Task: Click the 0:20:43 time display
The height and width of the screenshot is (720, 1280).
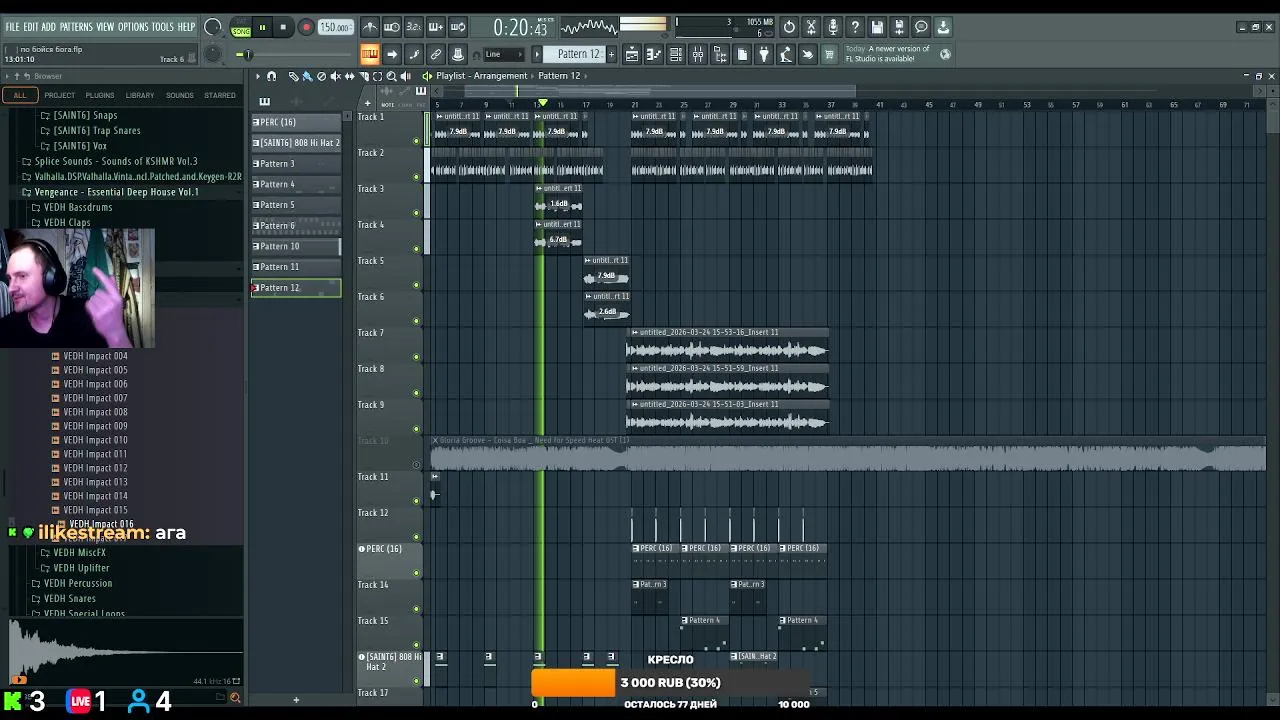Action: click(521, 28)
